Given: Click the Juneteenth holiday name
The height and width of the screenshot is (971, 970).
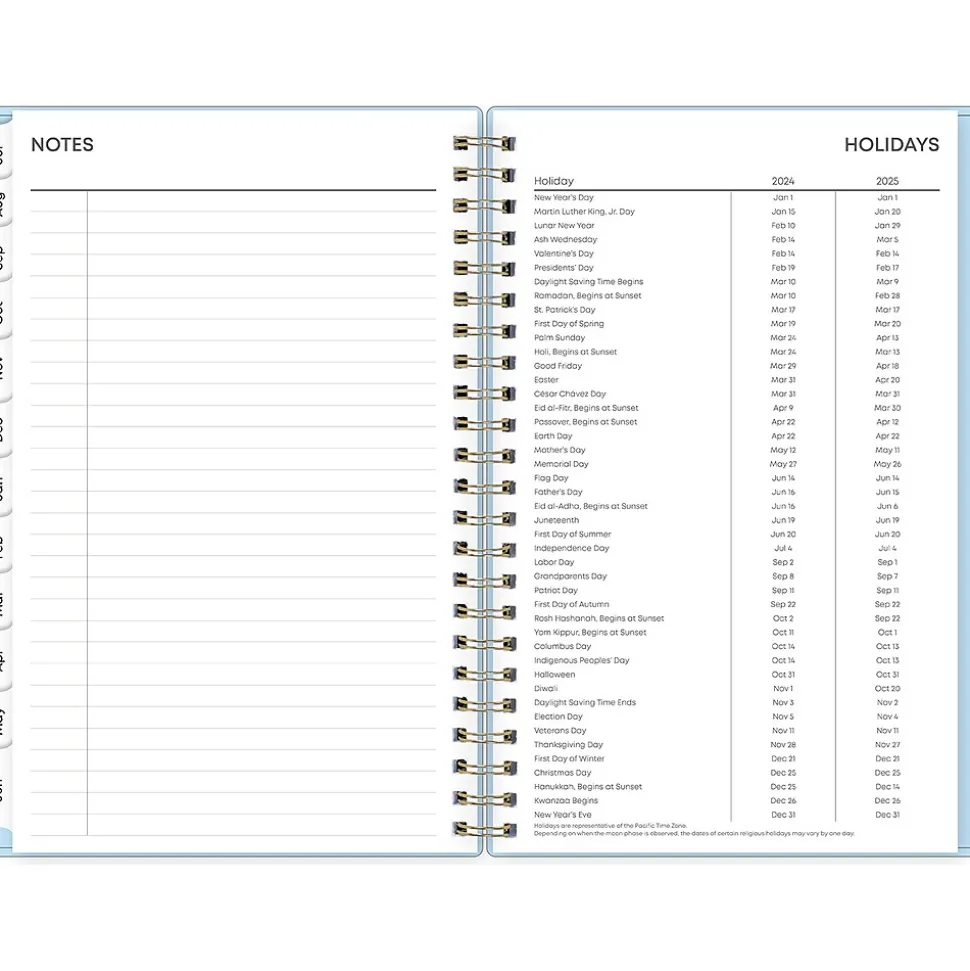Looking at the screenshot, I should (556, 520).
